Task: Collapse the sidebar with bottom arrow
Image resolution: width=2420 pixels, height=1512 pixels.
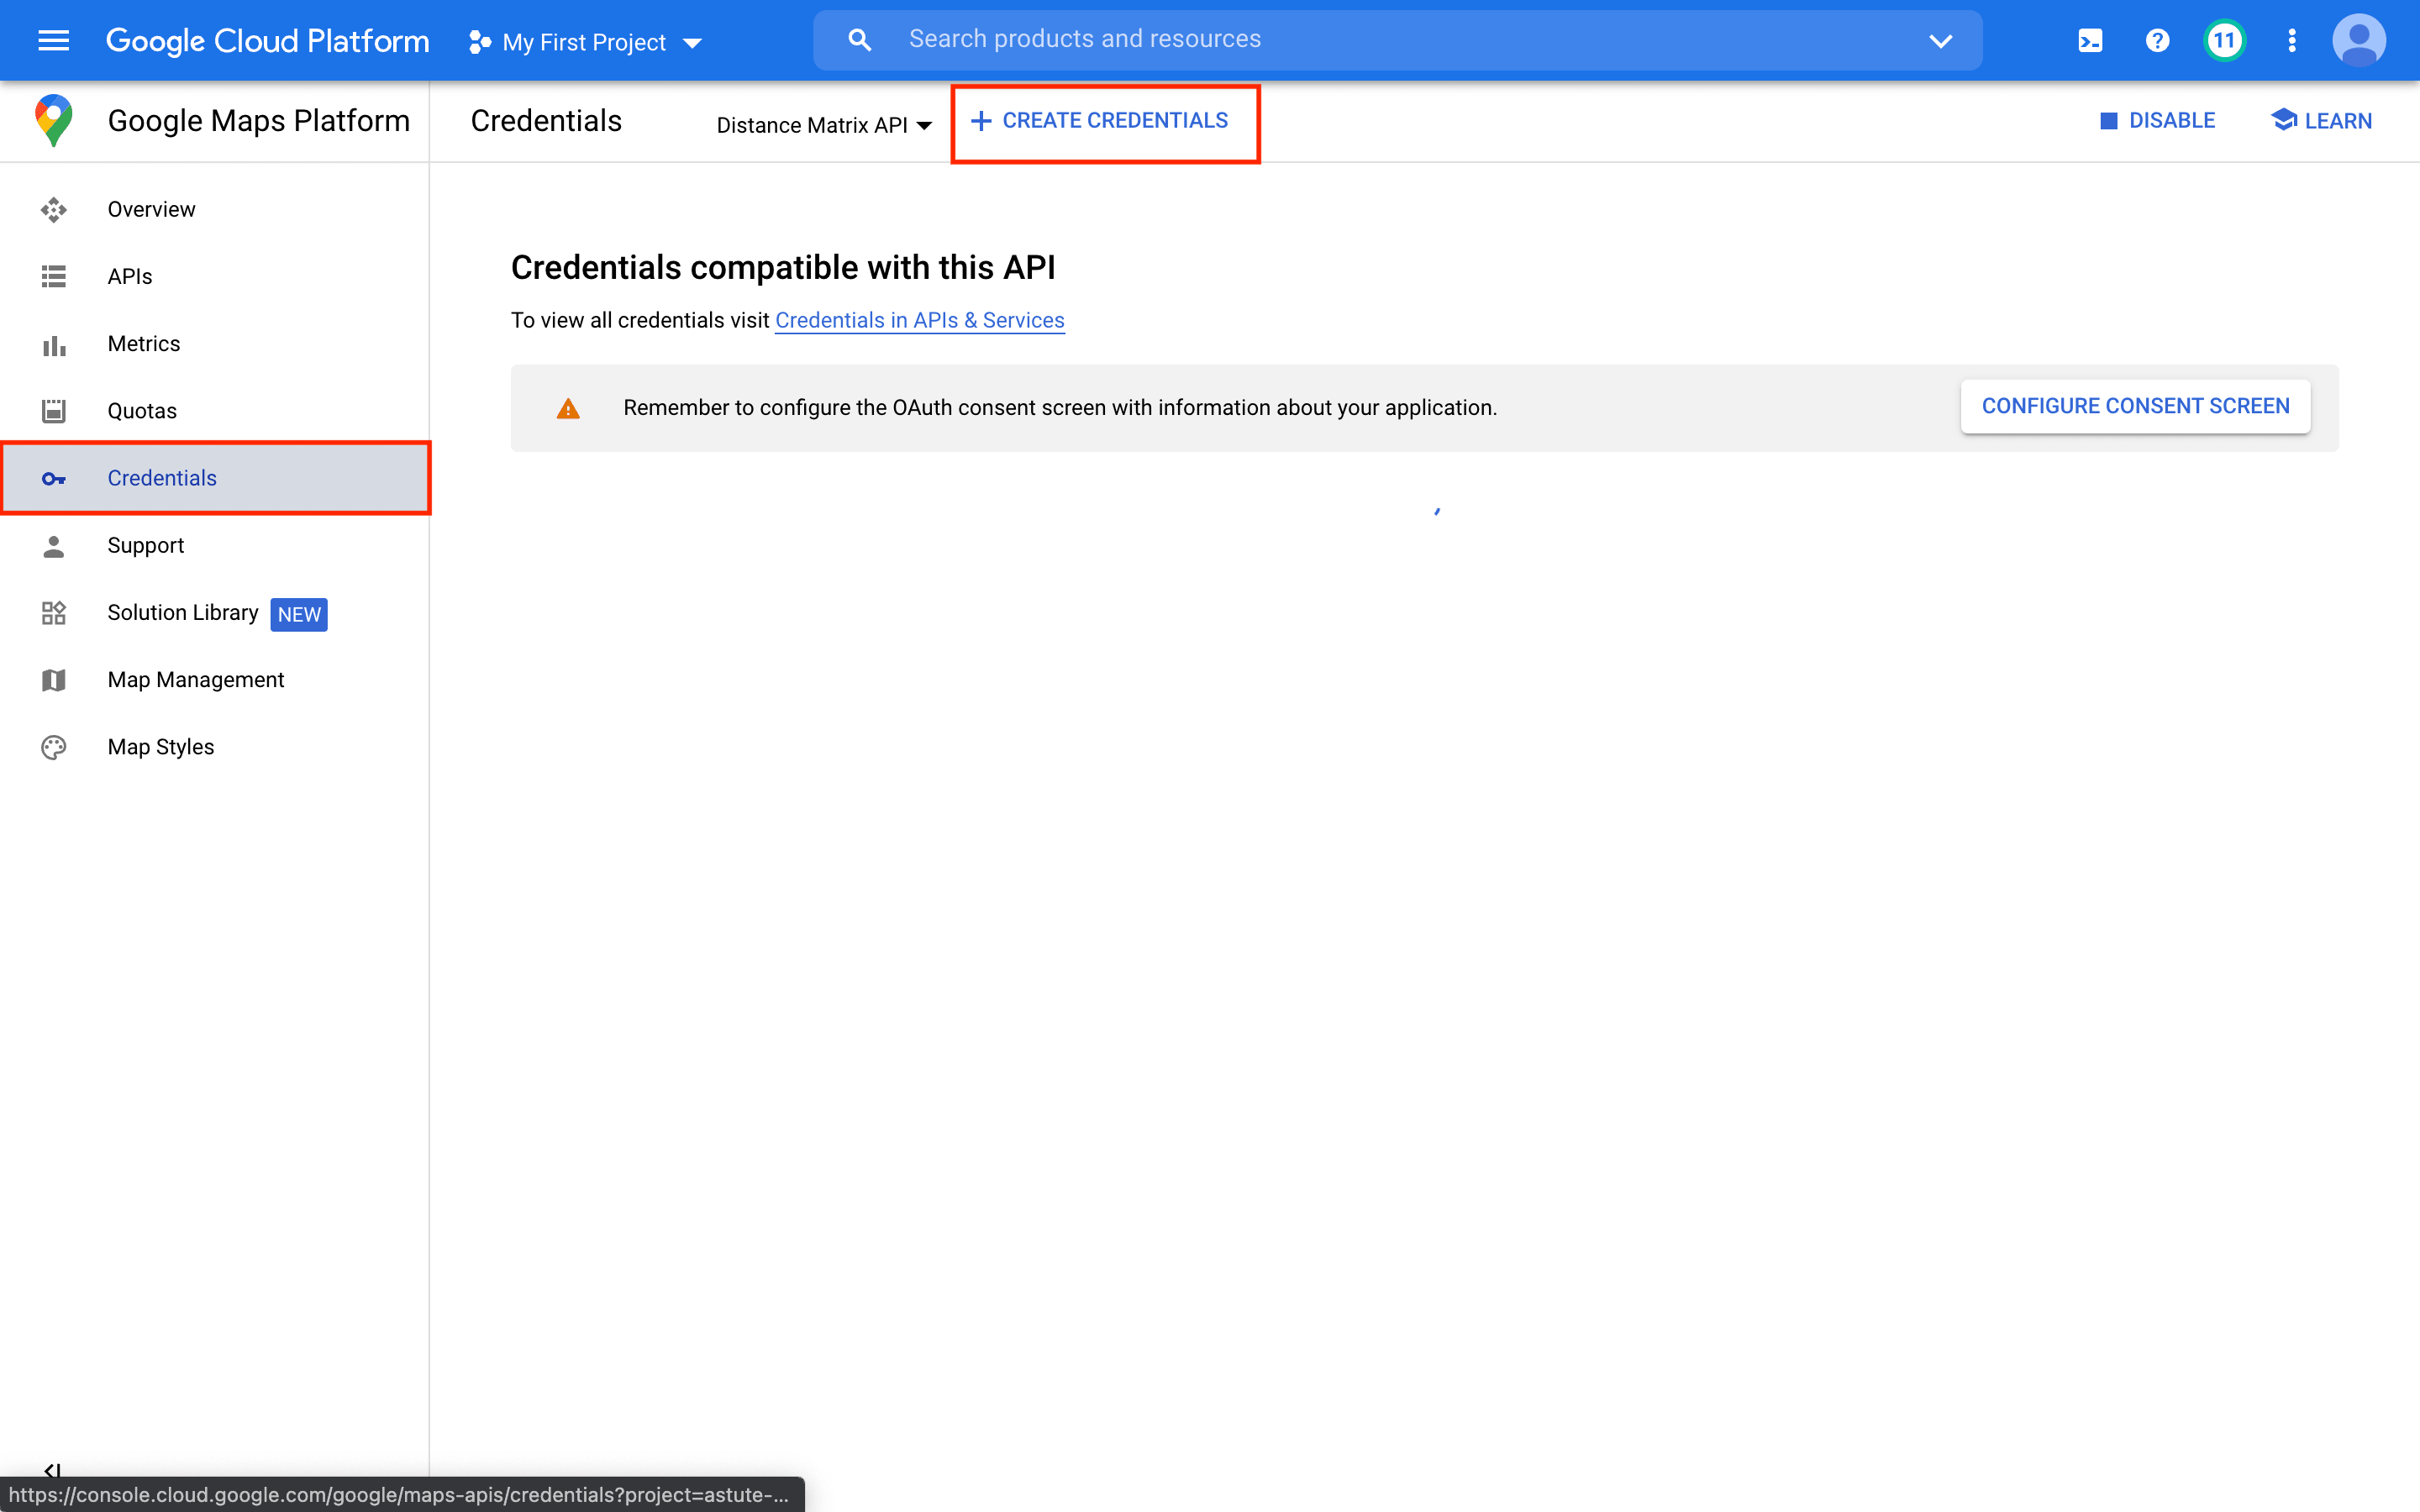Action: pyautogui.click(x=52, y=1471)
